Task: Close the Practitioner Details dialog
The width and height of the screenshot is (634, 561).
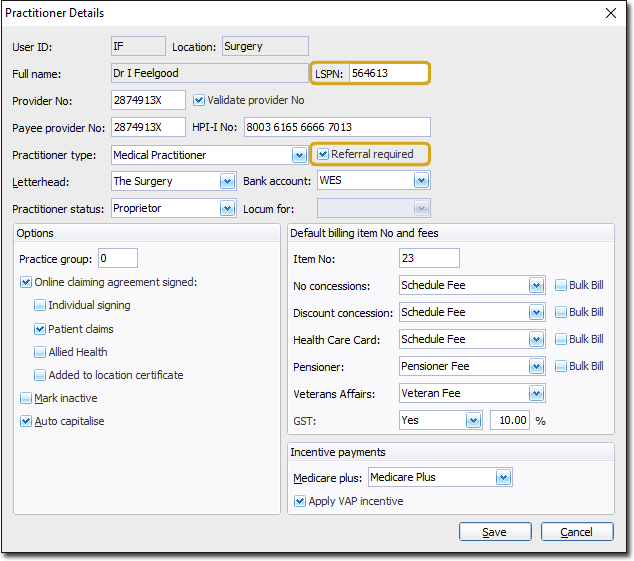Action: 611,13
